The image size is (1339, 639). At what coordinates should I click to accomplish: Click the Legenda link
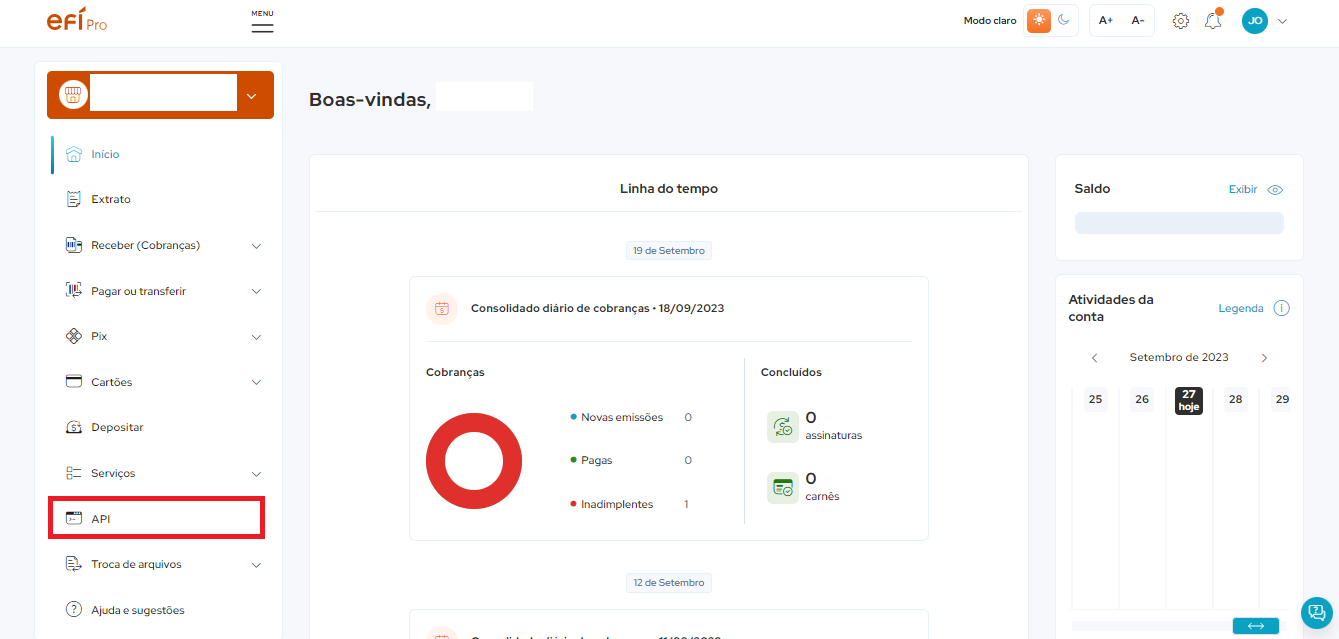point(1241,308)
